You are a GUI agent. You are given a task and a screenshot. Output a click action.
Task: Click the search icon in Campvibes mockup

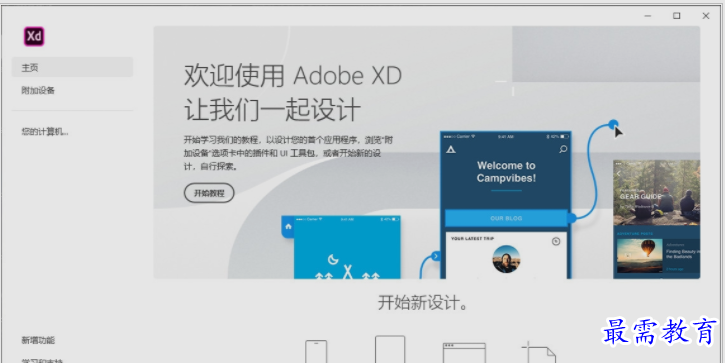tap(563, 149)
